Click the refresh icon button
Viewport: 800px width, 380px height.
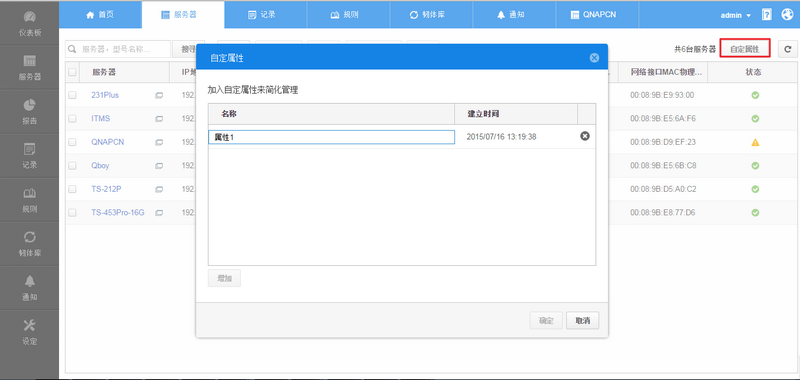(788, 49)
